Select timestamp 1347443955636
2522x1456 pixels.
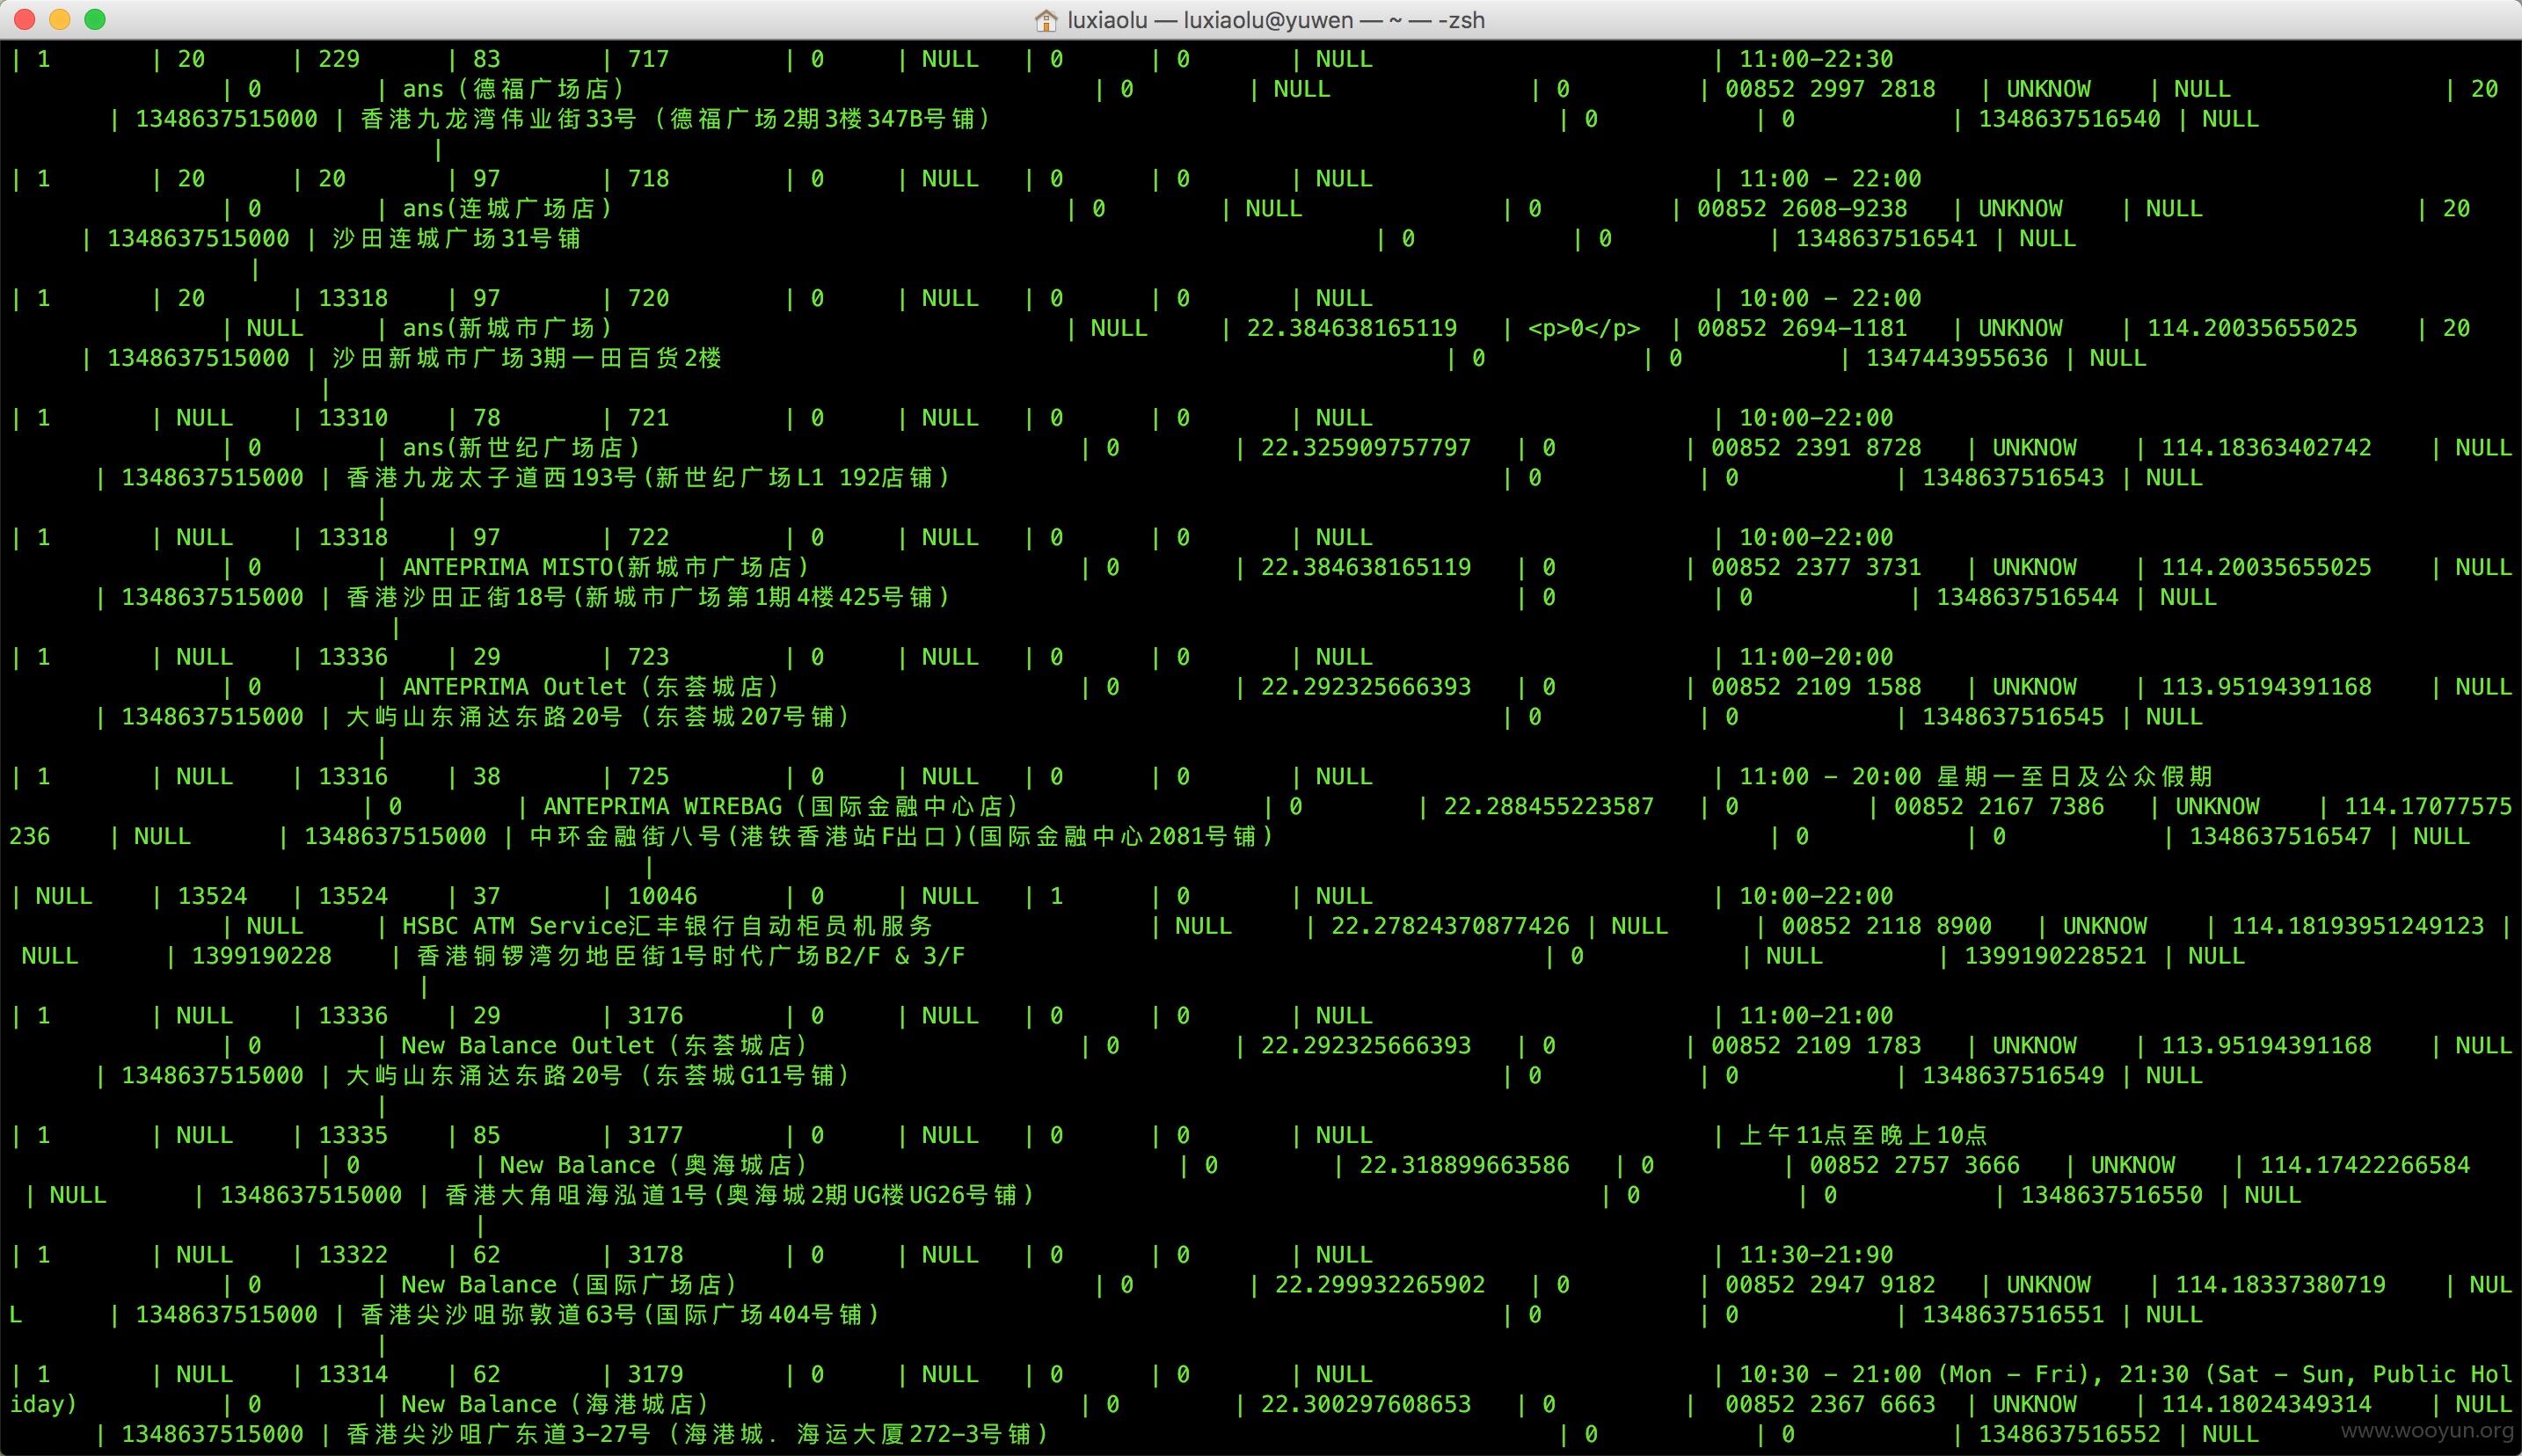point(1956,359)
